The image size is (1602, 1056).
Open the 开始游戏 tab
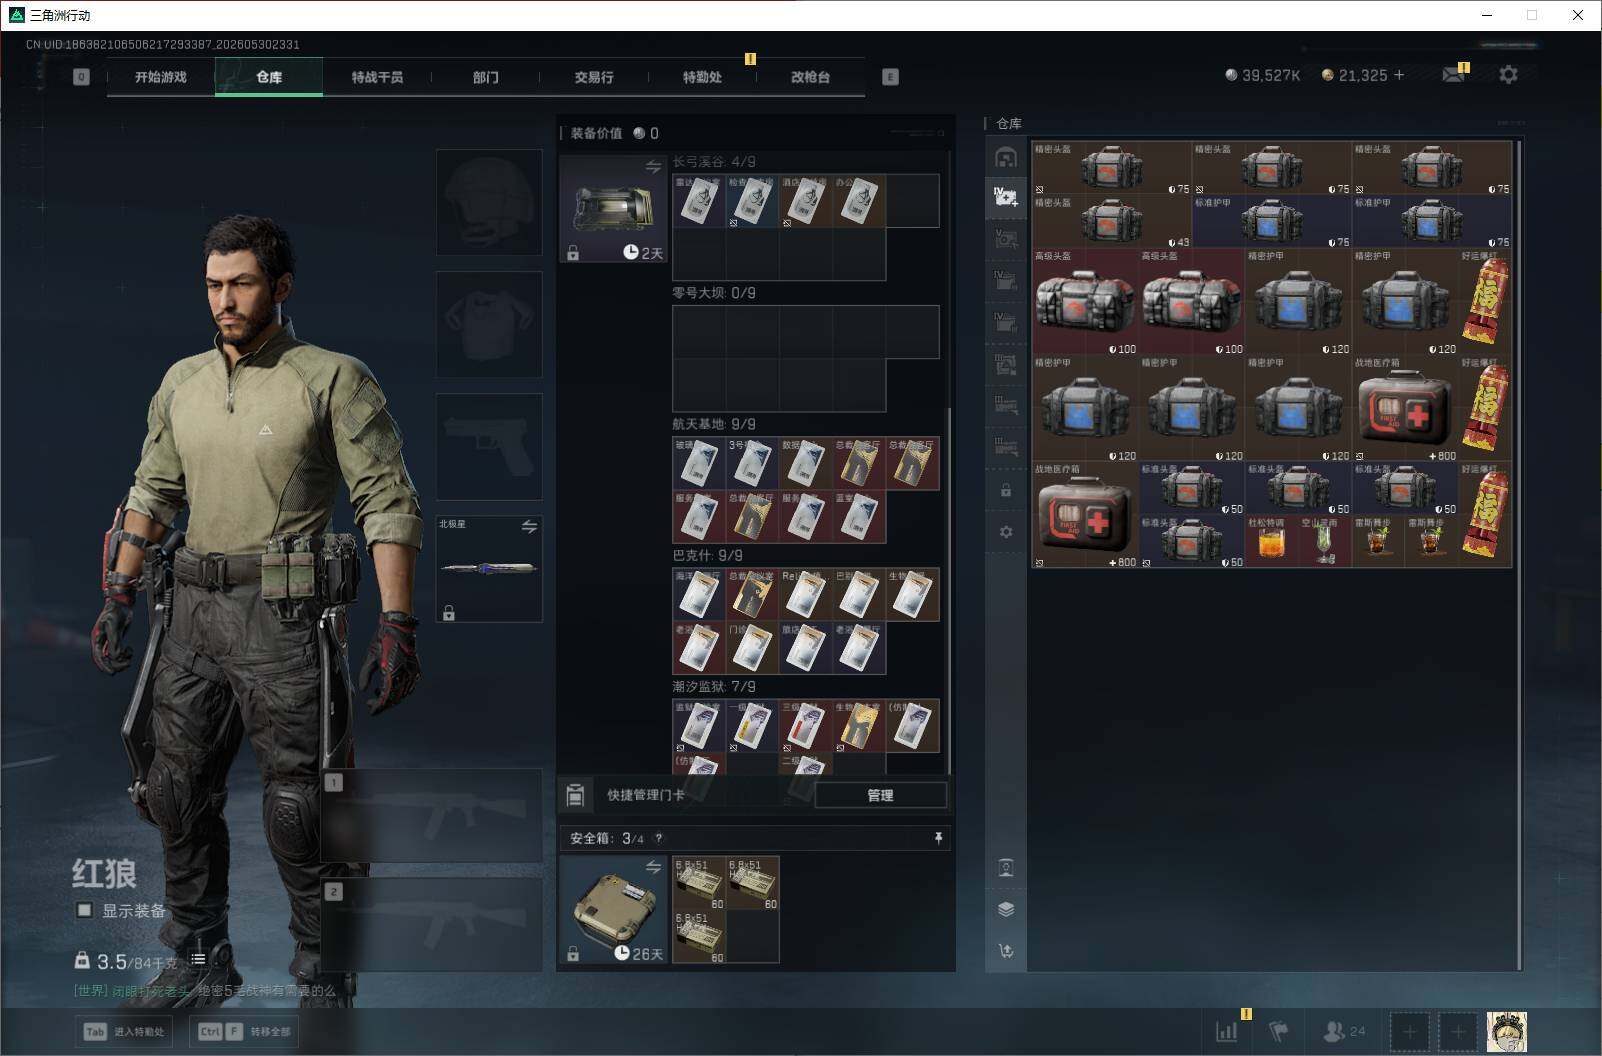pyautogui.click(x=161, y=77)
